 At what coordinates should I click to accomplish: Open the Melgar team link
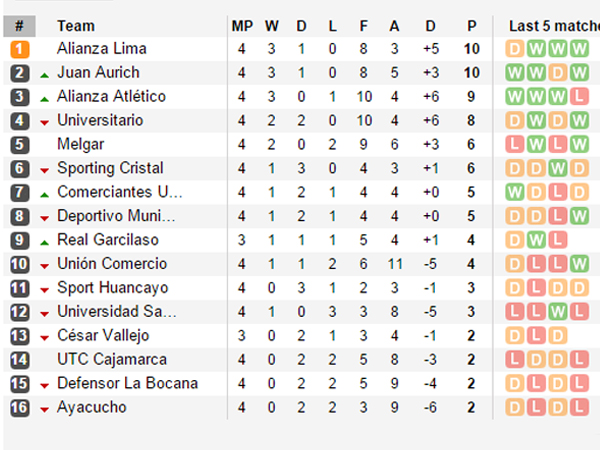point(81,144)
